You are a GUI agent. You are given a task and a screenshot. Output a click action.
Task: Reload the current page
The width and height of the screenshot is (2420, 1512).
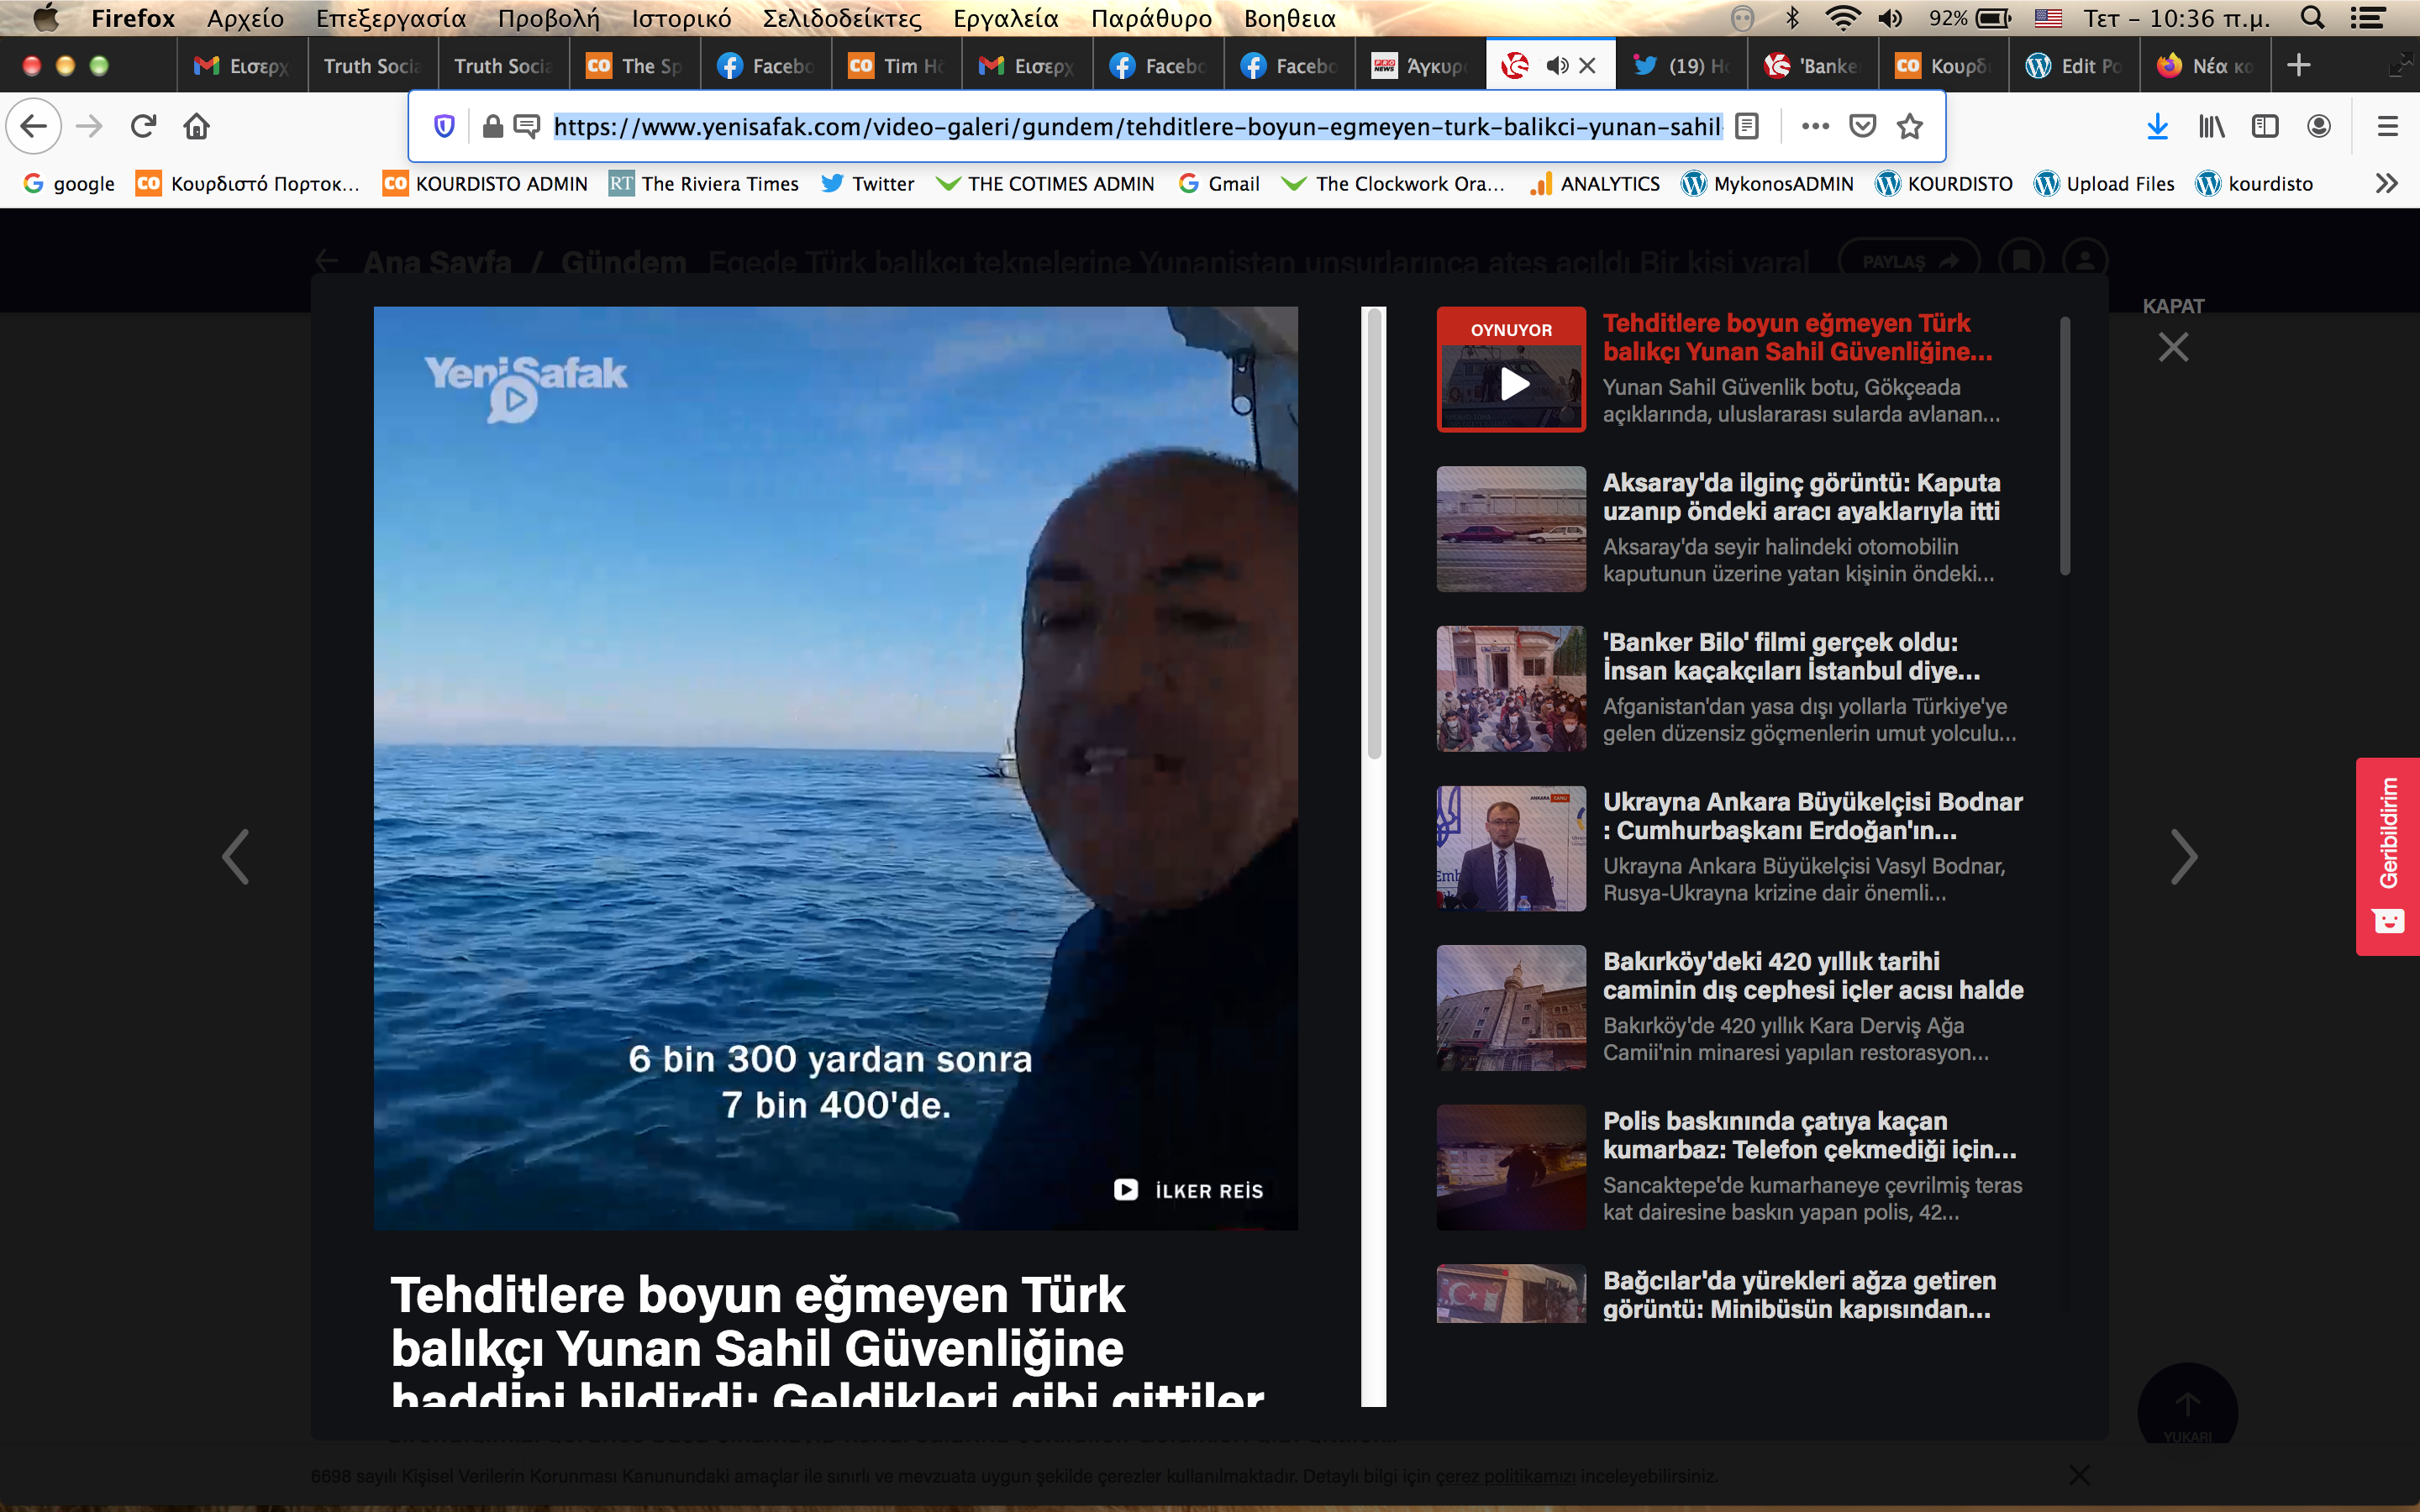click(143, 126)
